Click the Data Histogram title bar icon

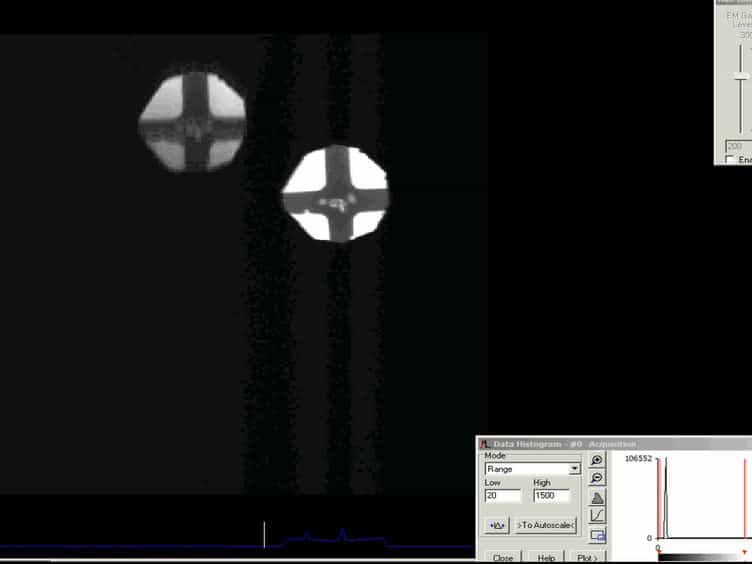[484, 444]
